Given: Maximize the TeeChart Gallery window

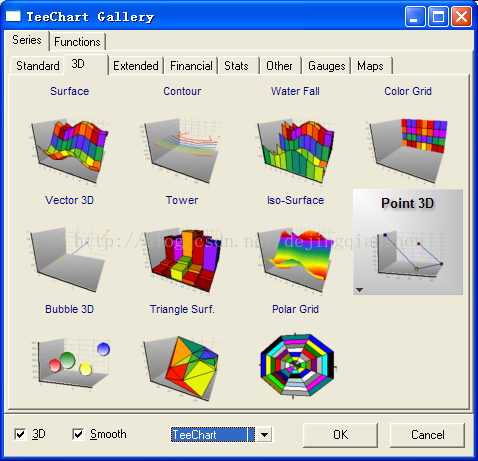Looking at the screenshot, I should pyautogui.click(x=438, y=16).
